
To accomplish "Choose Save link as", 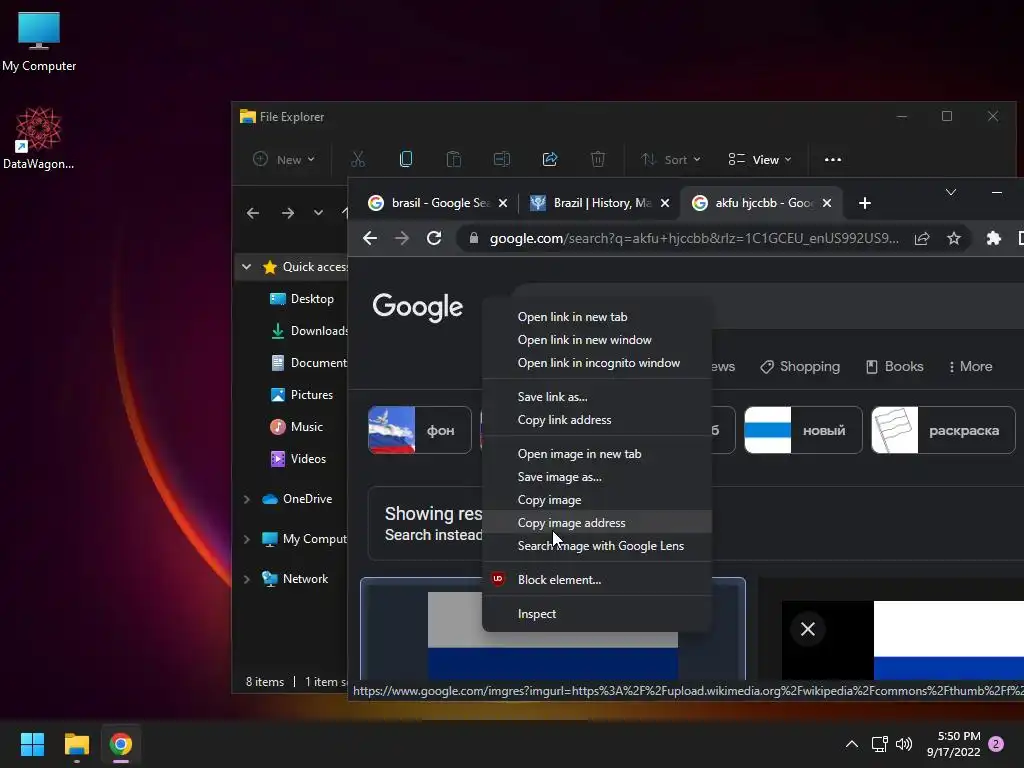I will (597, 396).
